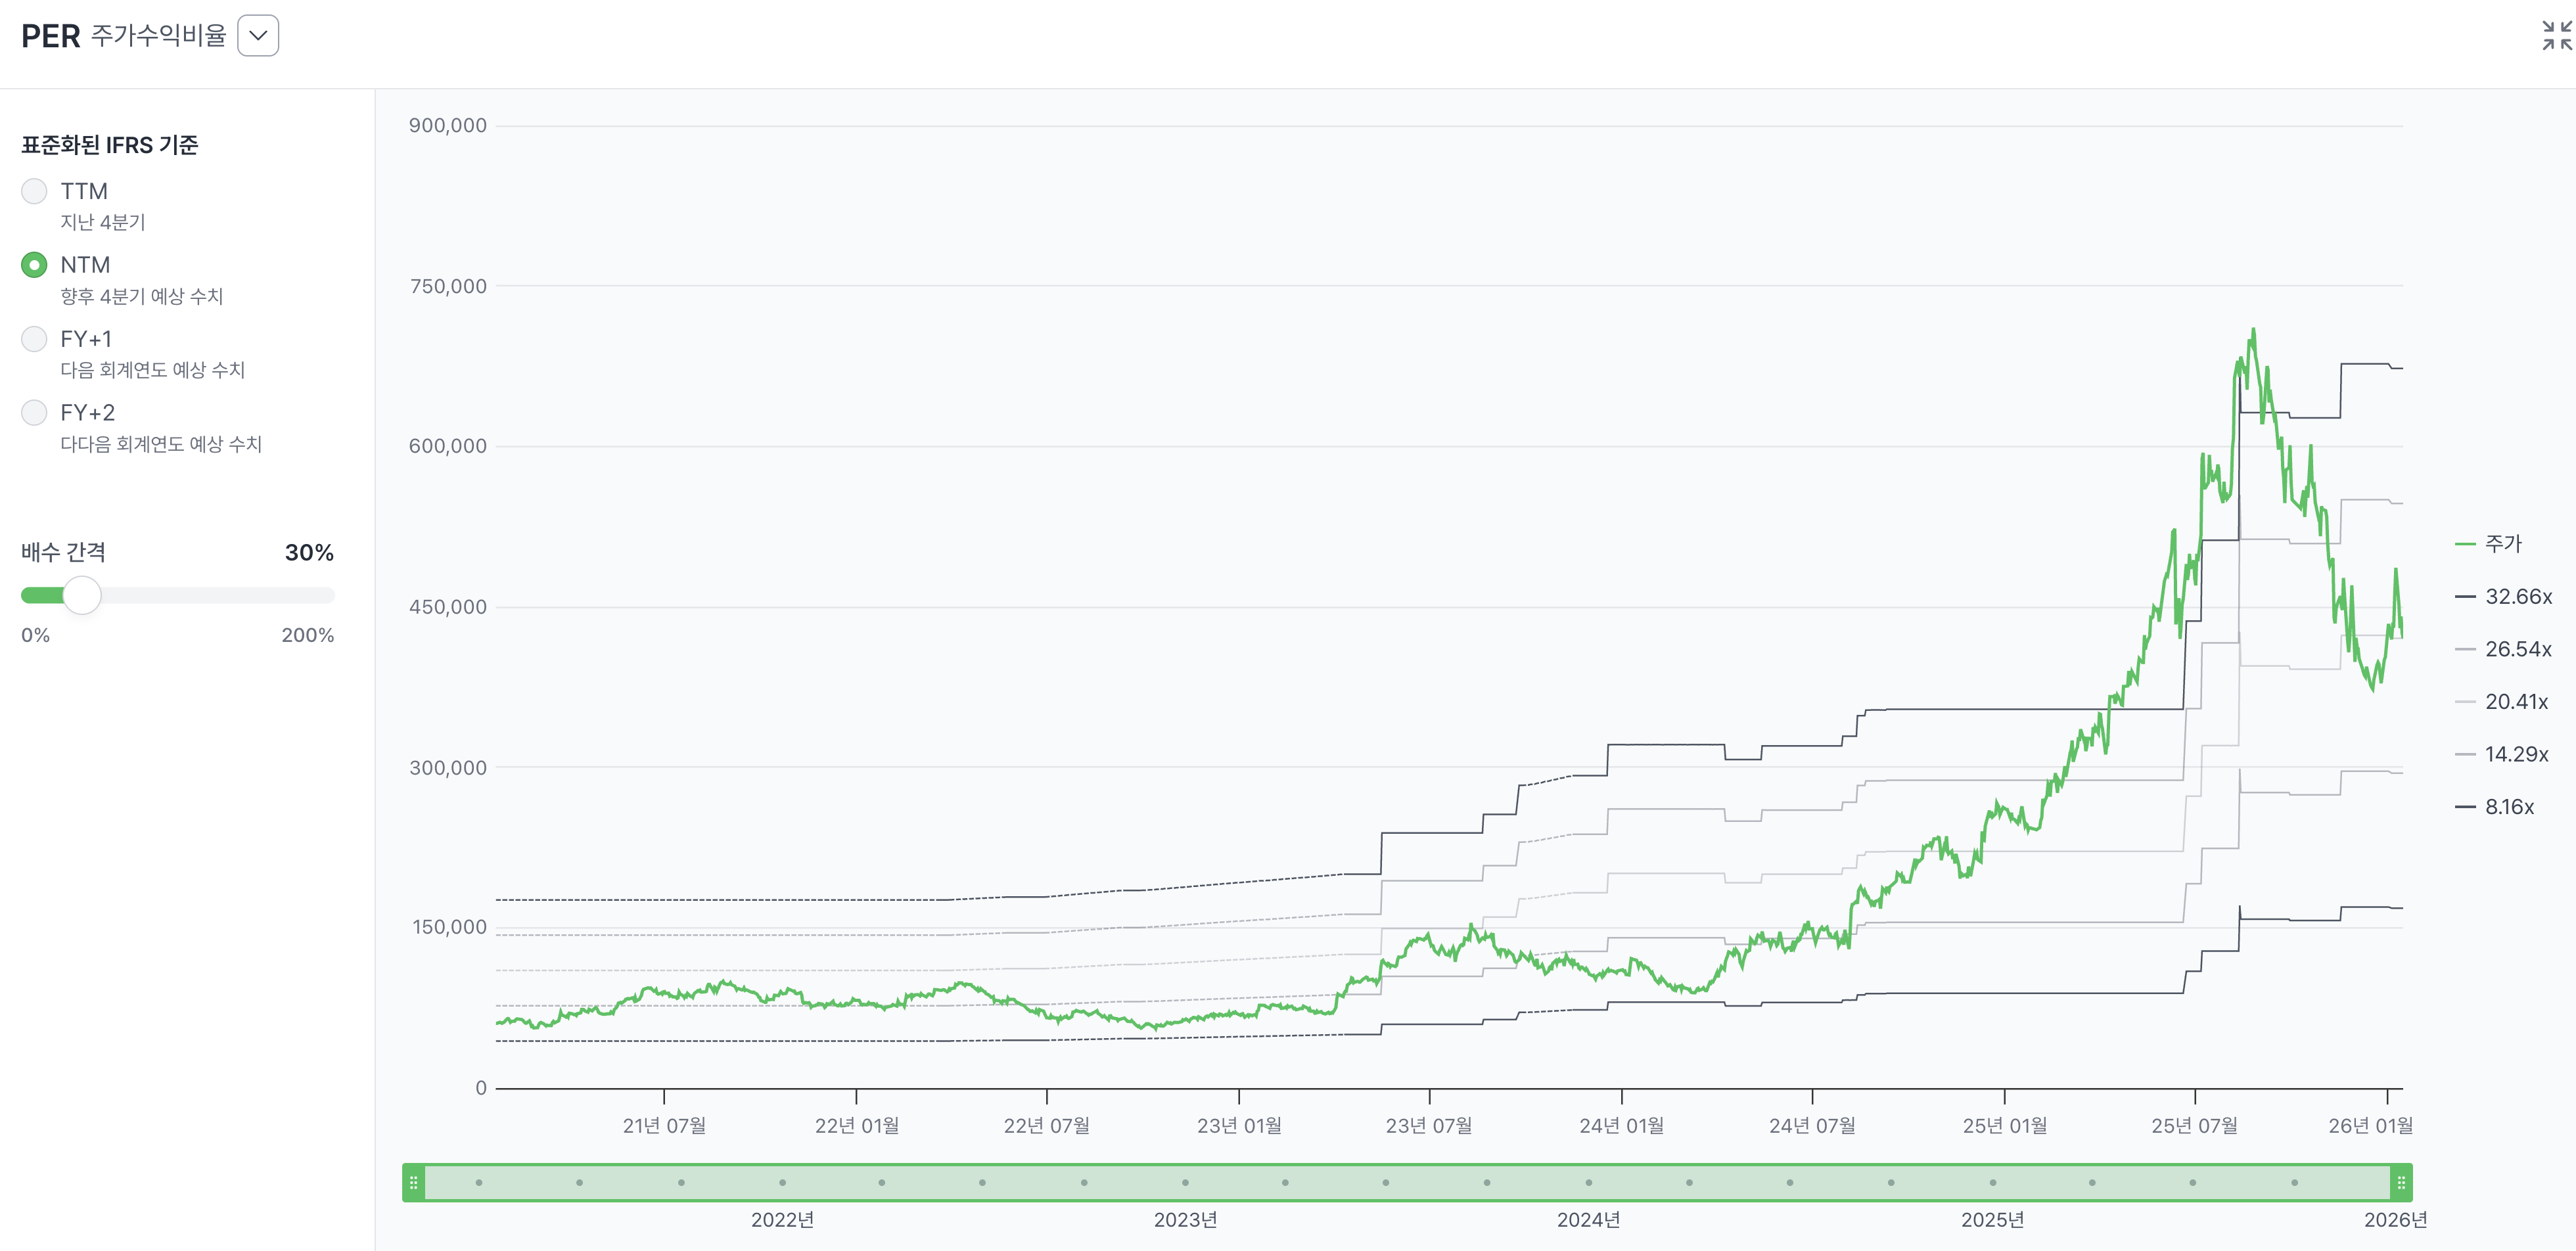
Task: Select the TTM radio option
Action: [x=34, y=191]
